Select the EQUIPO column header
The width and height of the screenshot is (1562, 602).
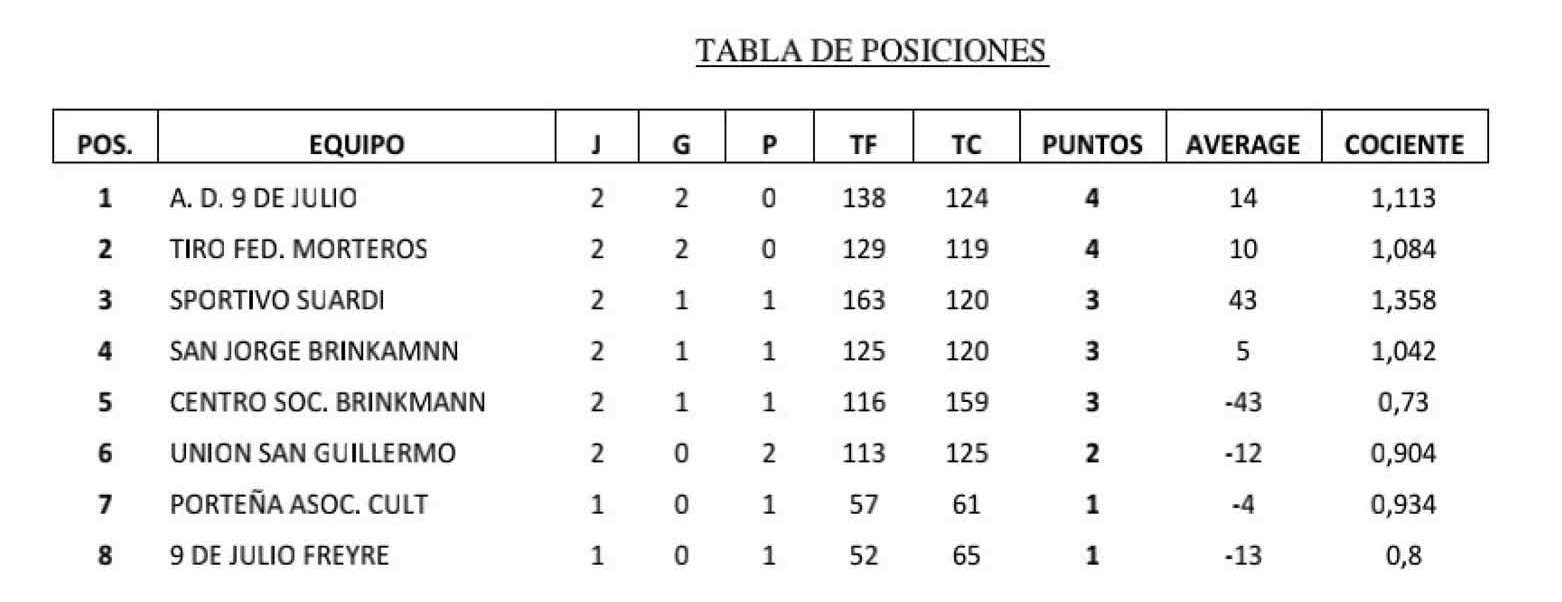357,145
